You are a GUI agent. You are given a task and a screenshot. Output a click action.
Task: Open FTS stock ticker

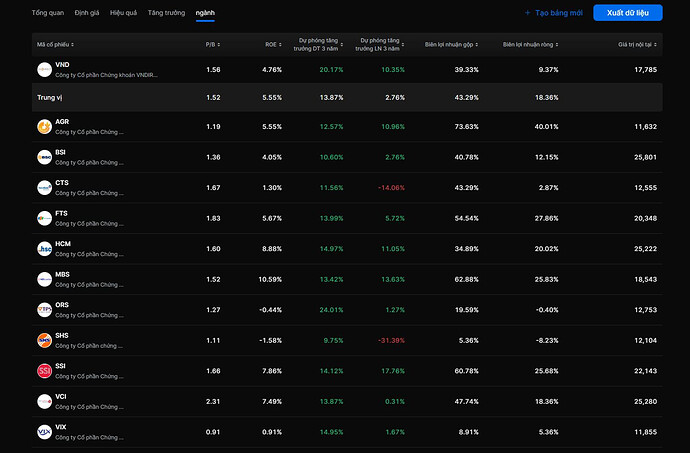(x=61, y=213)
